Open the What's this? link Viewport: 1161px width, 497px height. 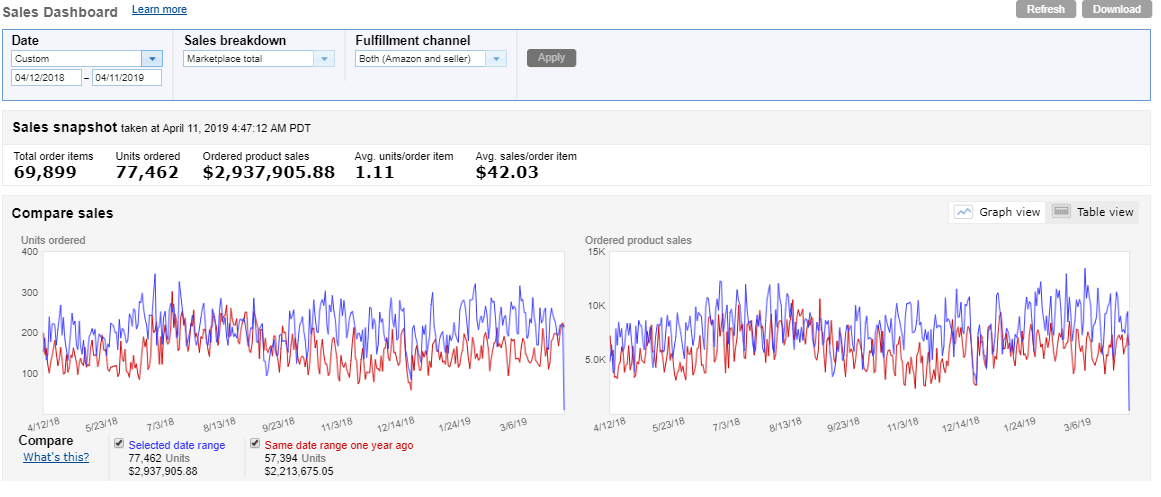coord(56,457)
